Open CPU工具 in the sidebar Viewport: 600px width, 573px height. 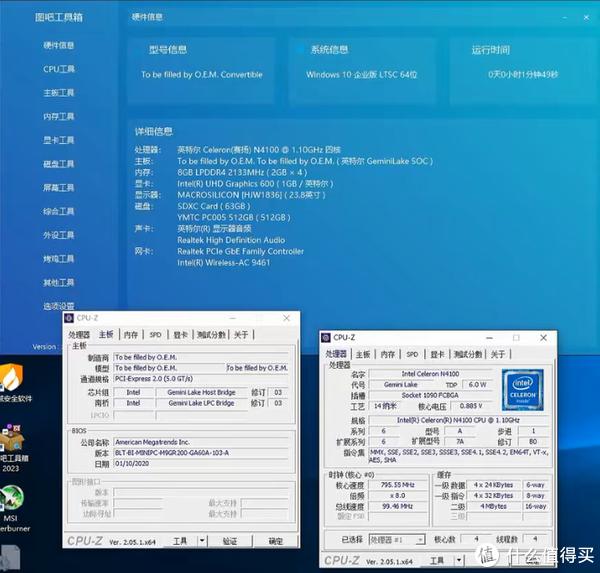point(59,69)
